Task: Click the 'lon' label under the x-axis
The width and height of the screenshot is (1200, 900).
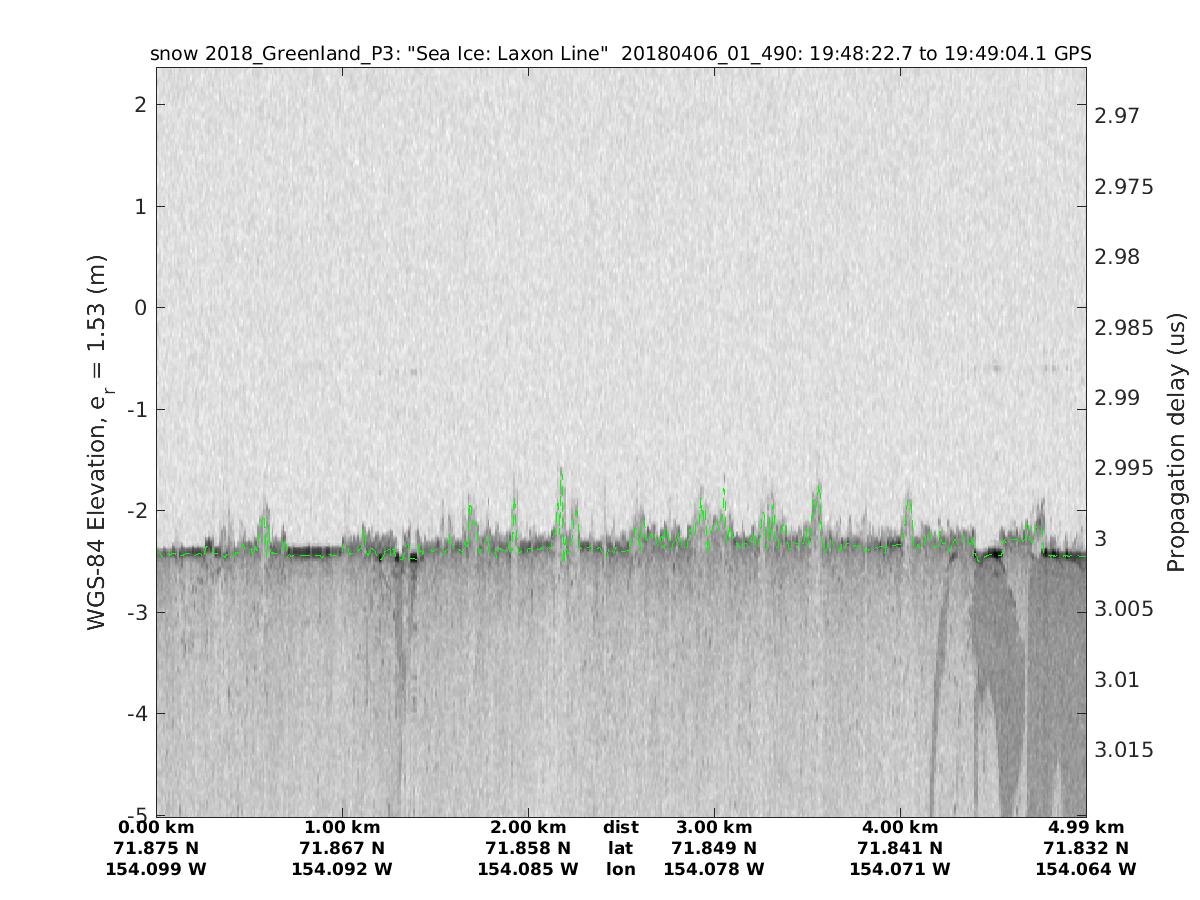Action: click(x=620, y=869)
